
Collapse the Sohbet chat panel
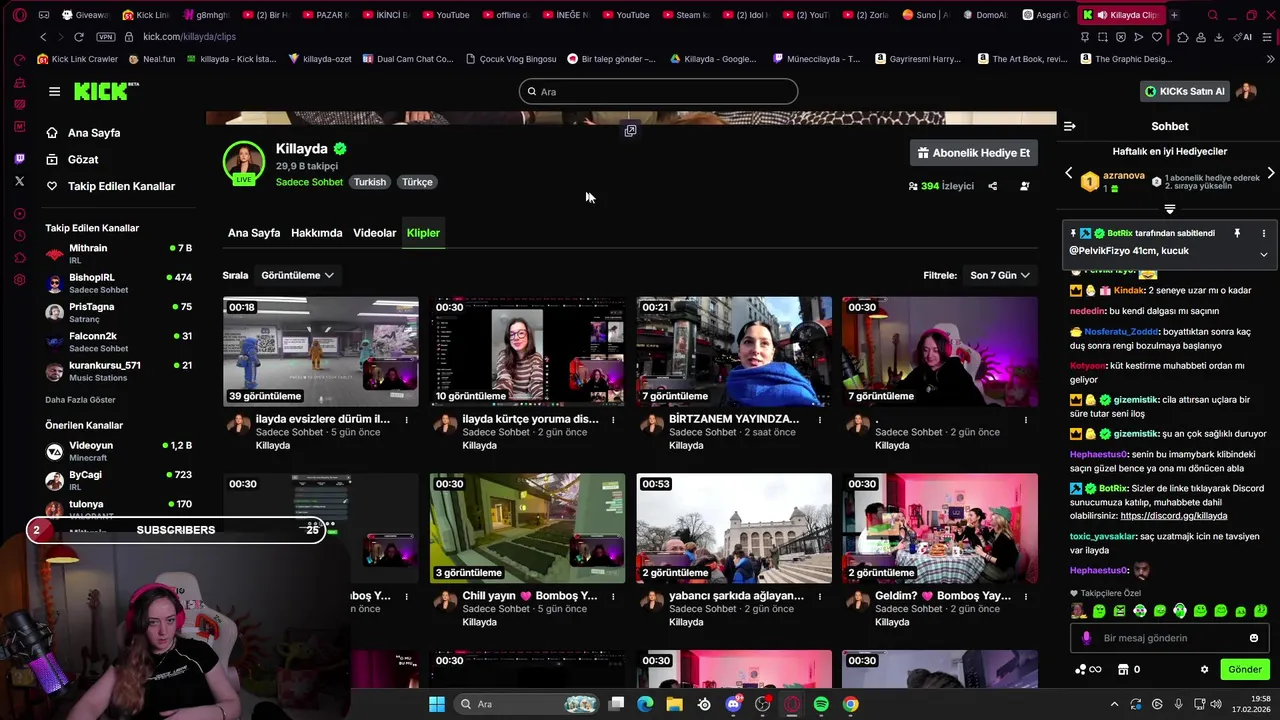click(1069, 126)
